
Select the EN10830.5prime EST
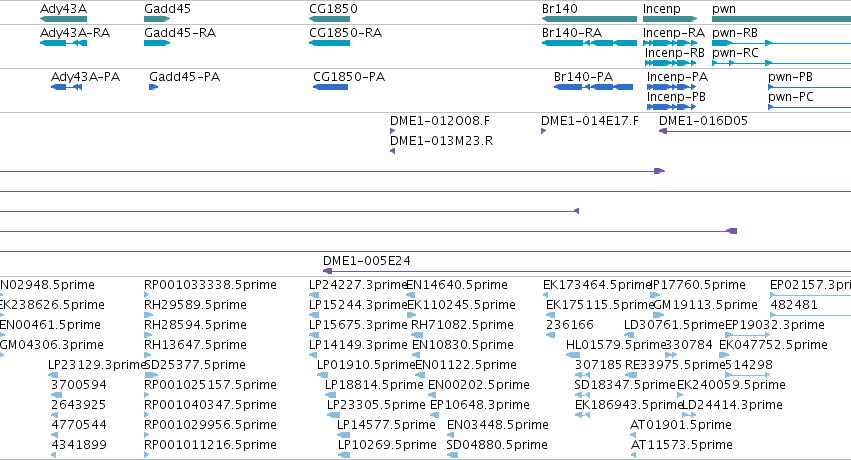(463, 345)
